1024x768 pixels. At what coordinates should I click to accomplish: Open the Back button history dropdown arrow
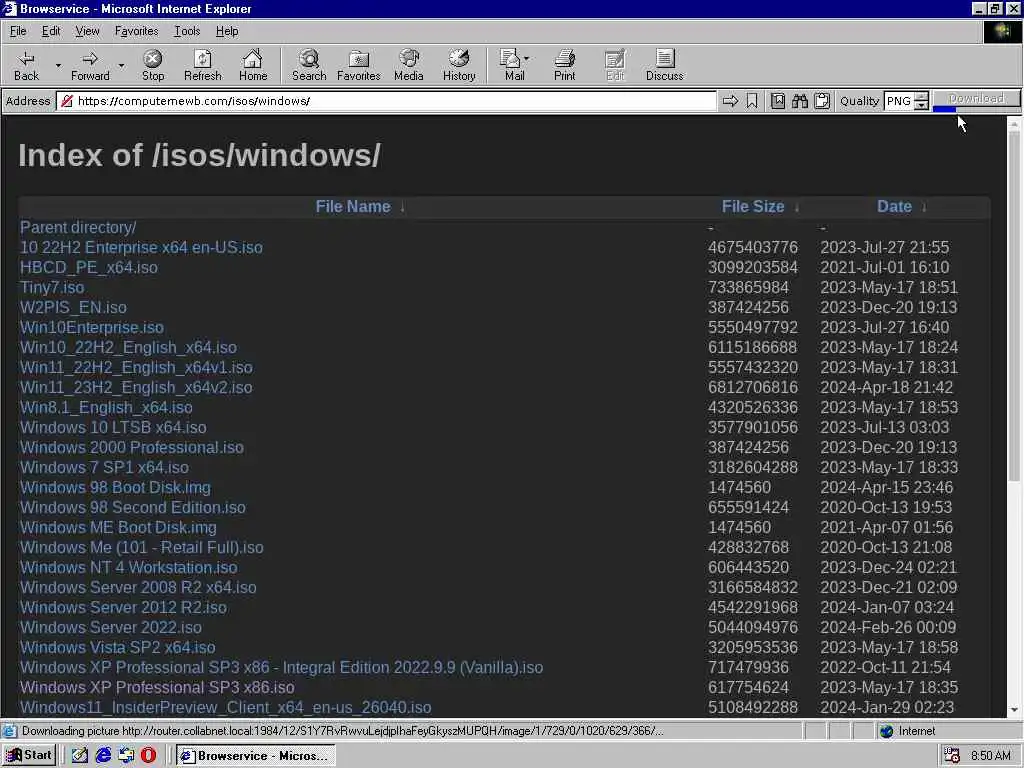tap(57, 65)
